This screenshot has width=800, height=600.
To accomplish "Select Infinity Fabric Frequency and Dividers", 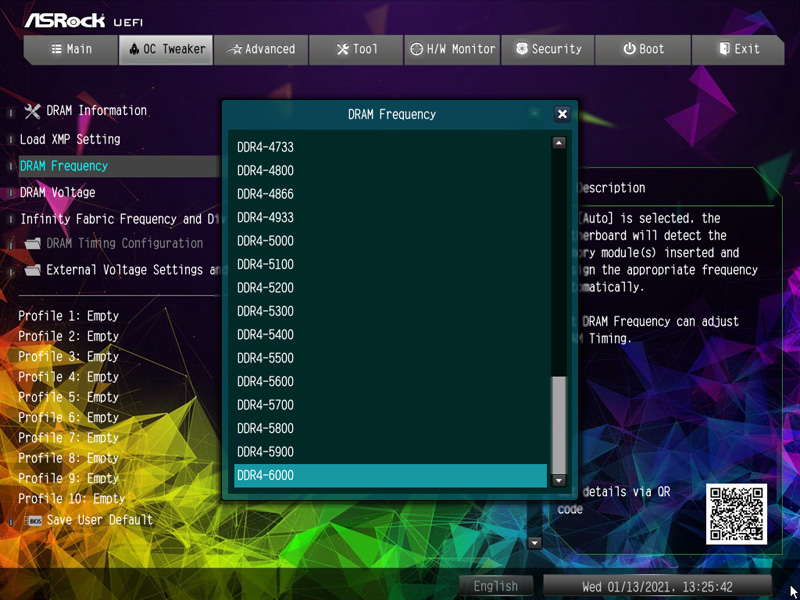I will point(120,219).
